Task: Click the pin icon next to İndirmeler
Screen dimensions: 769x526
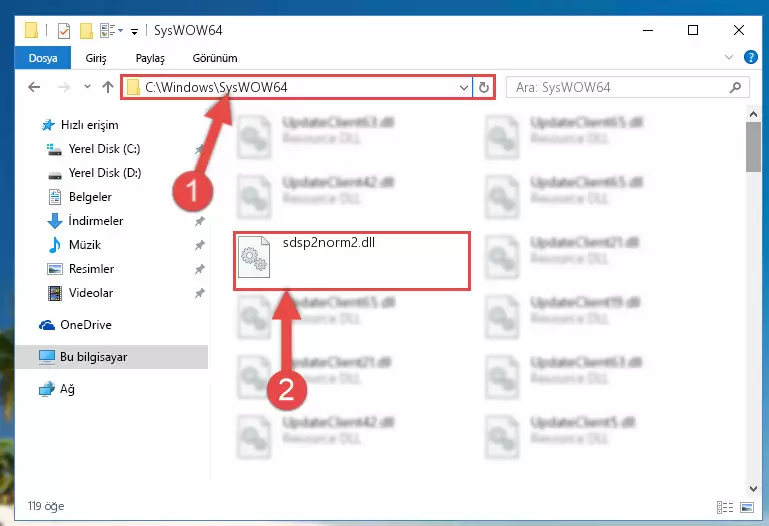Action: tap(200, 221)
